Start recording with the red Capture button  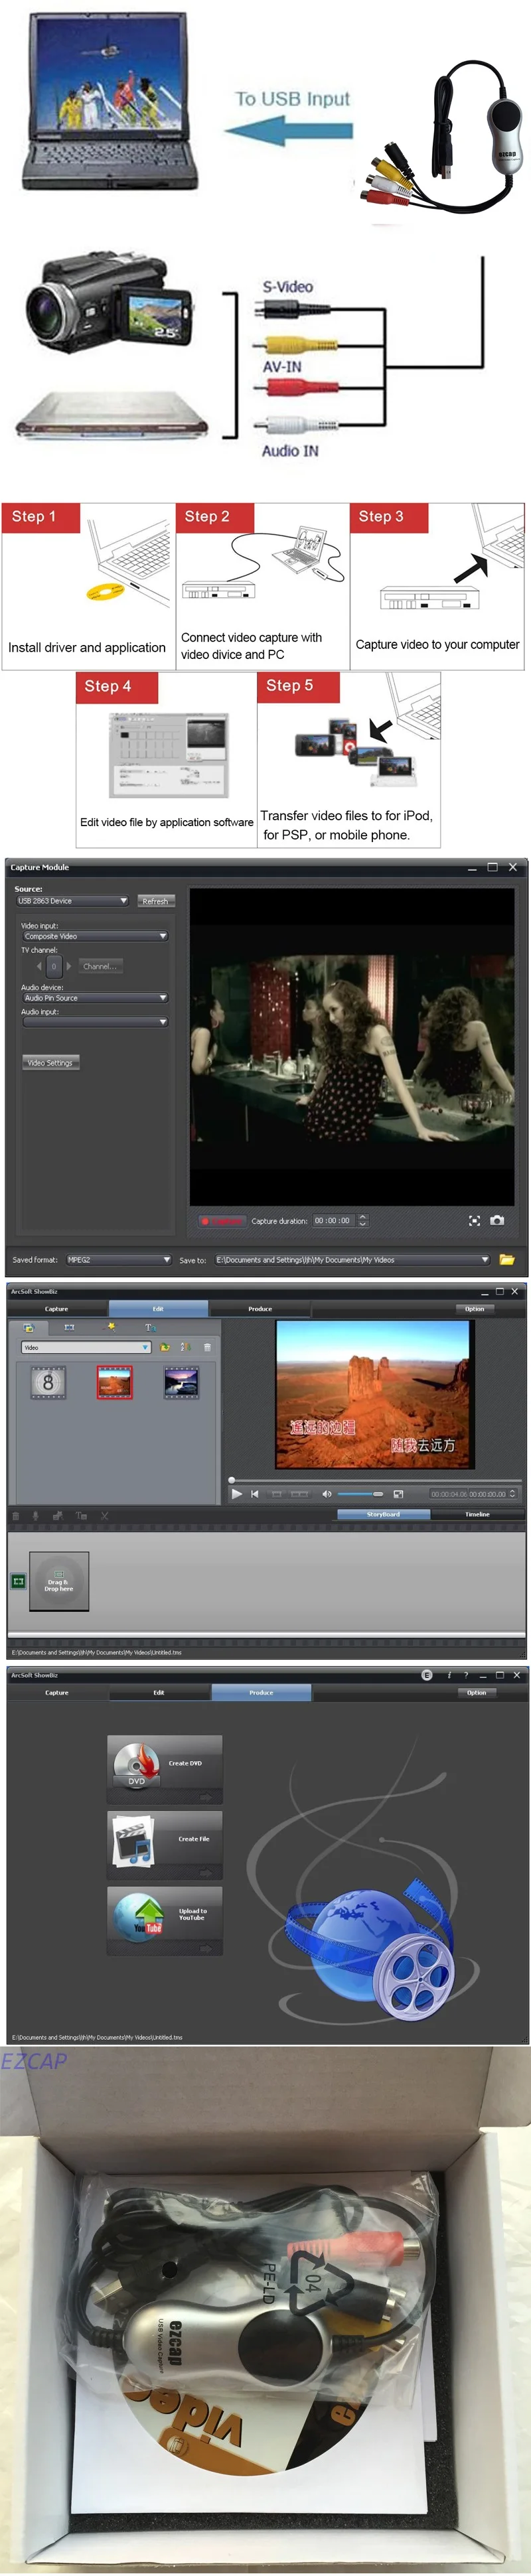pyautogui.click(x=222, y=1220)
